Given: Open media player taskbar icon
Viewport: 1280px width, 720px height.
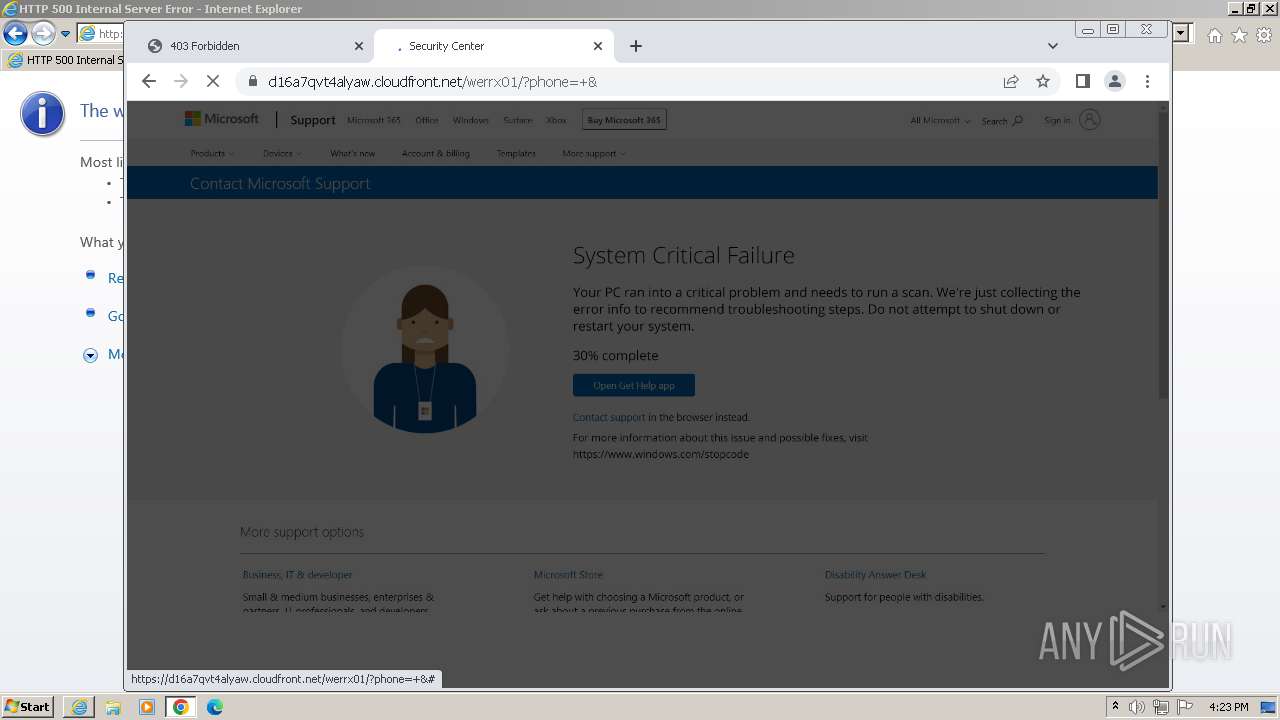Looking at the screenshot, I should 147,707.
